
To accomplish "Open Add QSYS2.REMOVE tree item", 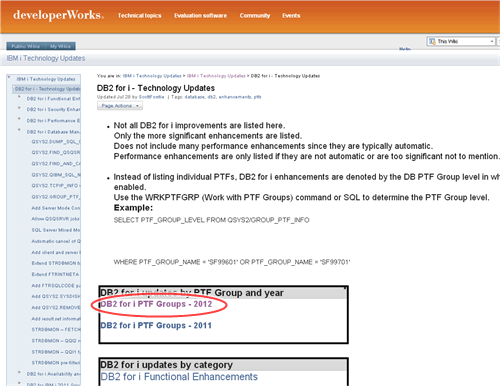I will point(56,307).
